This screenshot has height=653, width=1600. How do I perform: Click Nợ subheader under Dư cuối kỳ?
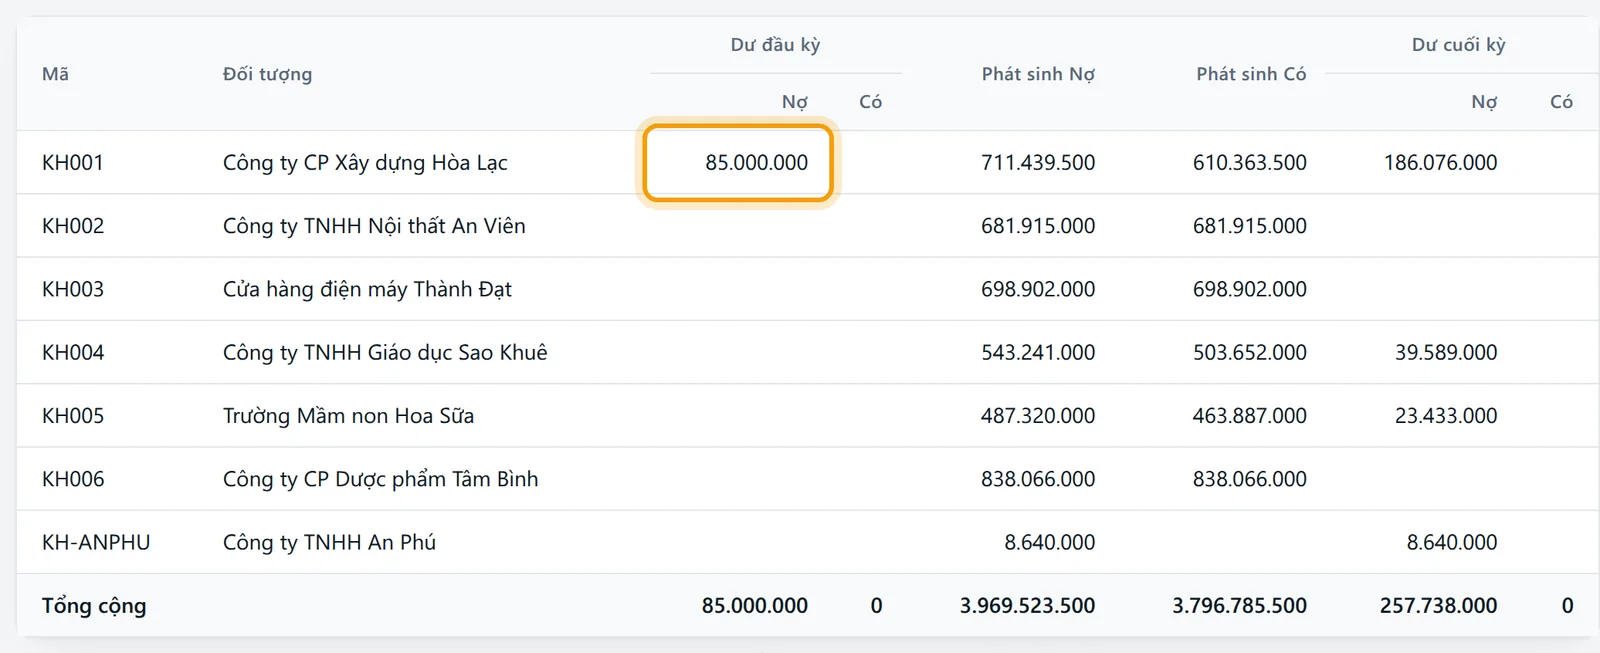1484,102
